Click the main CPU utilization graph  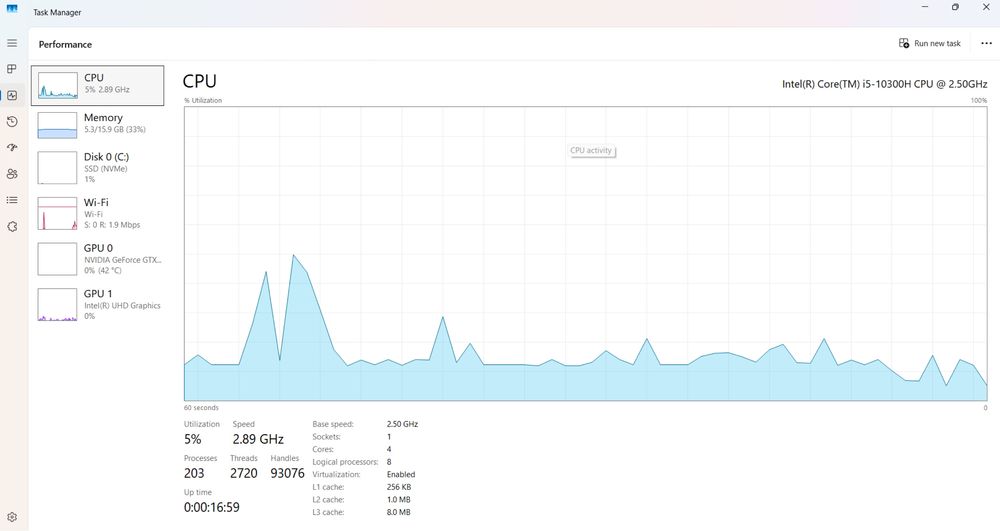coord(585,254)
